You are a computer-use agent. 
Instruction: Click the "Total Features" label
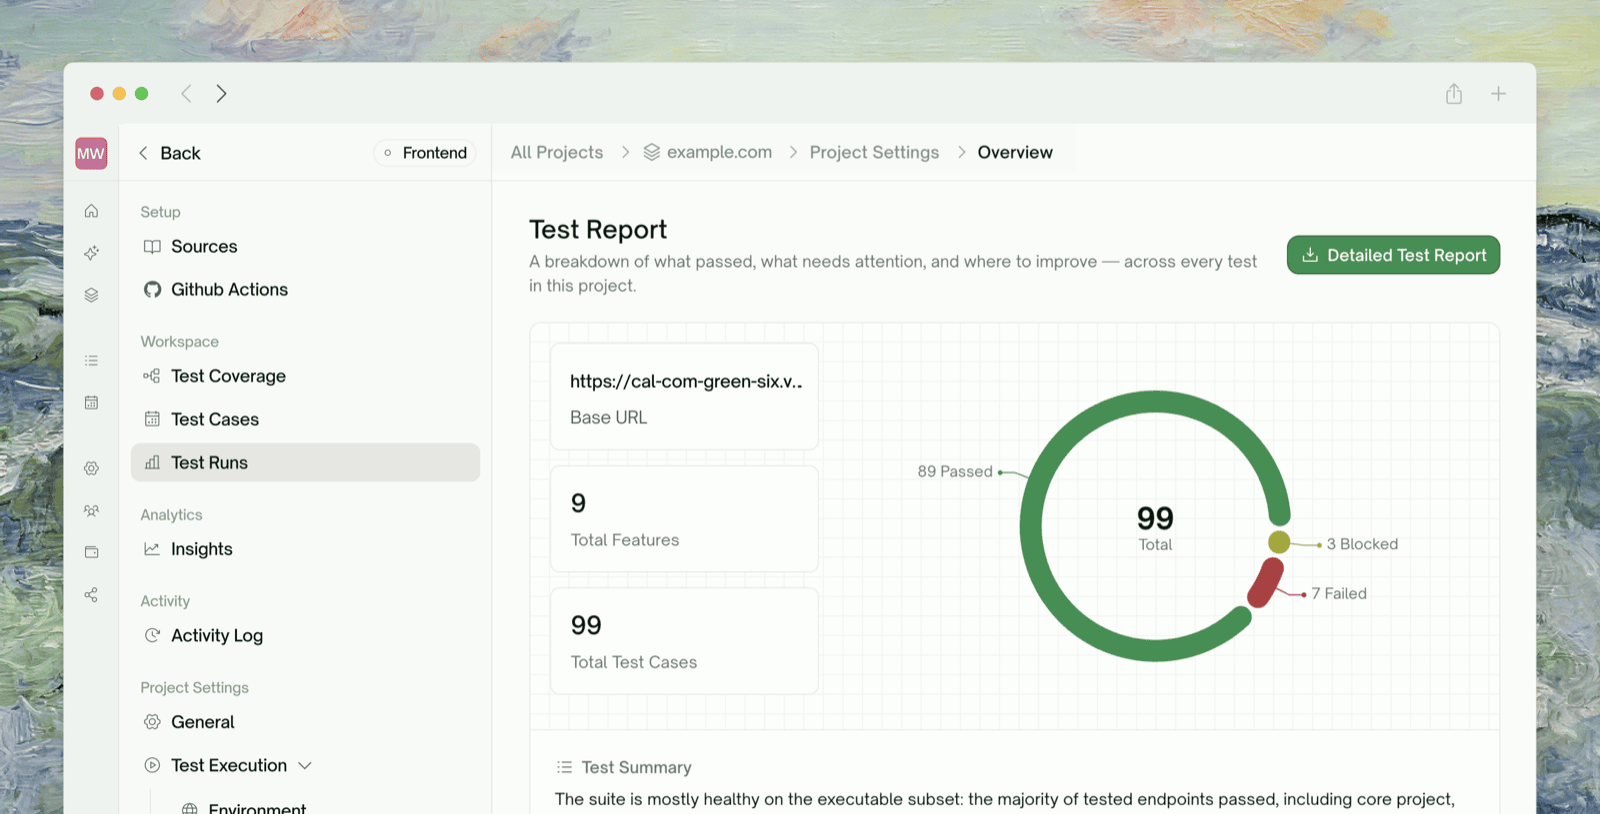pyautogui.click(x=625, y=540)
